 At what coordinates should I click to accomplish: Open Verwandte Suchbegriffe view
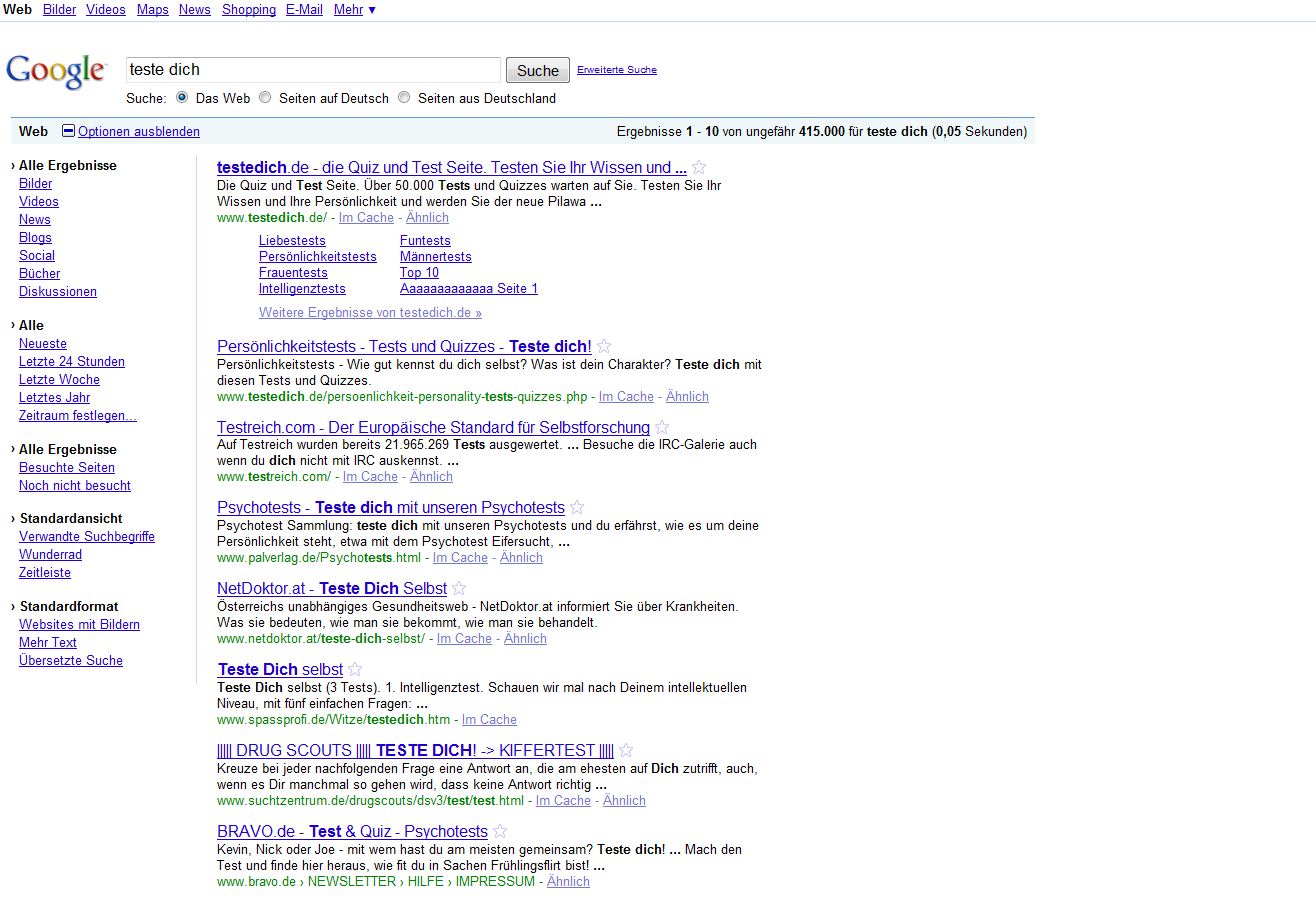pos(87,536)
